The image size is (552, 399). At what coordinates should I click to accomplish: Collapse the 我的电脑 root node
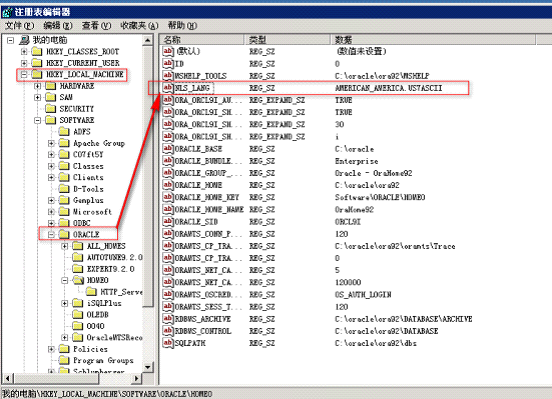point(11,40)
